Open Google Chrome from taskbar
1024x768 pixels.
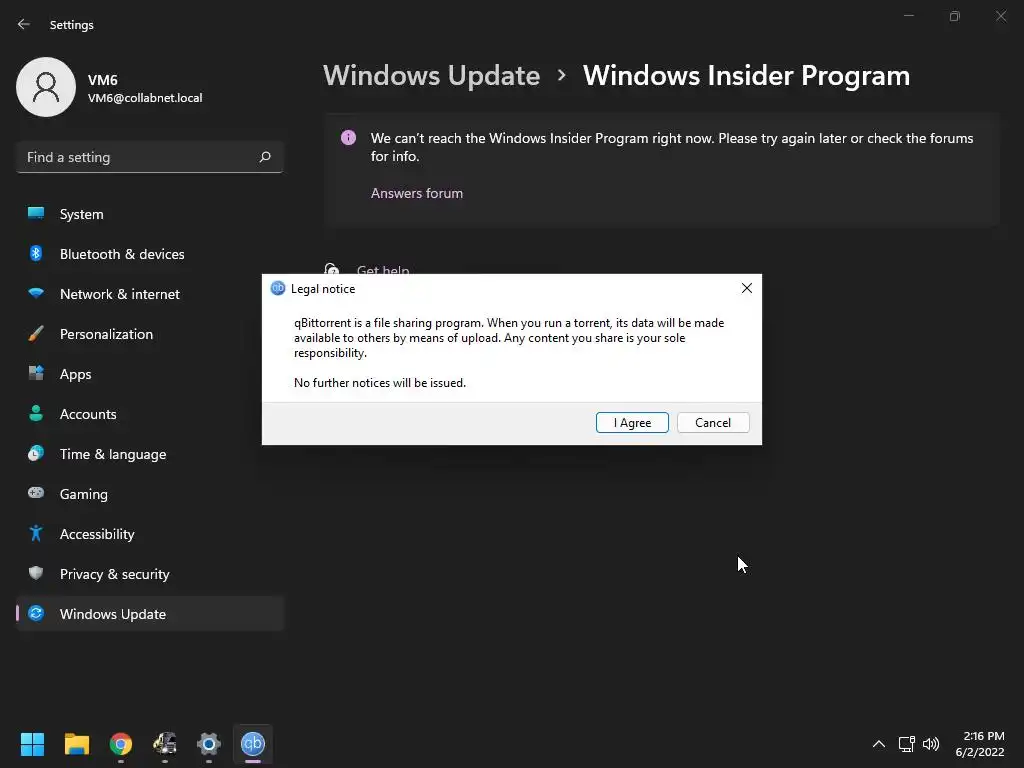121,744
